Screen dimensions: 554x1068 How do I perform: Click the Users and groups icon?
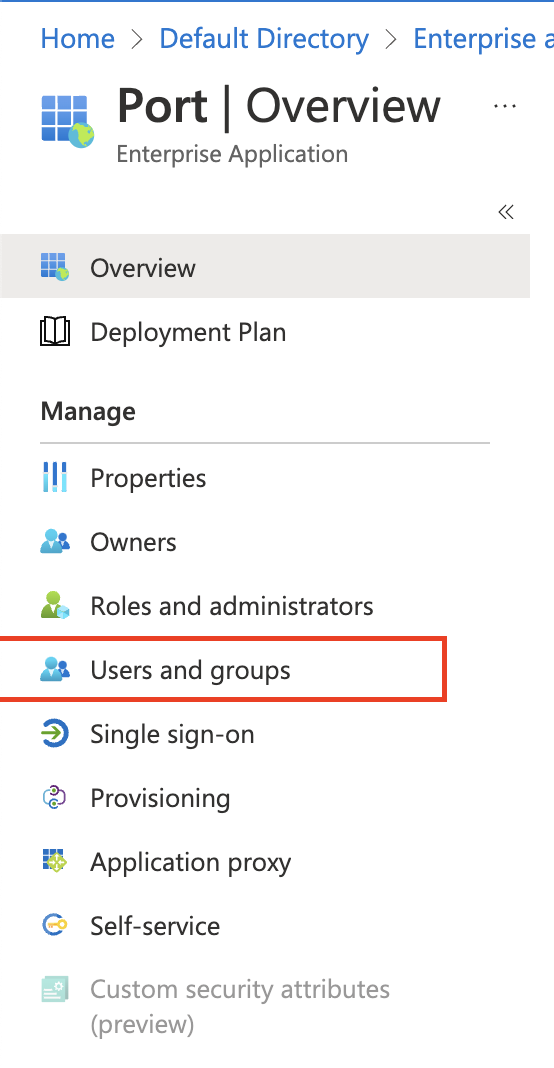point(55,670)
